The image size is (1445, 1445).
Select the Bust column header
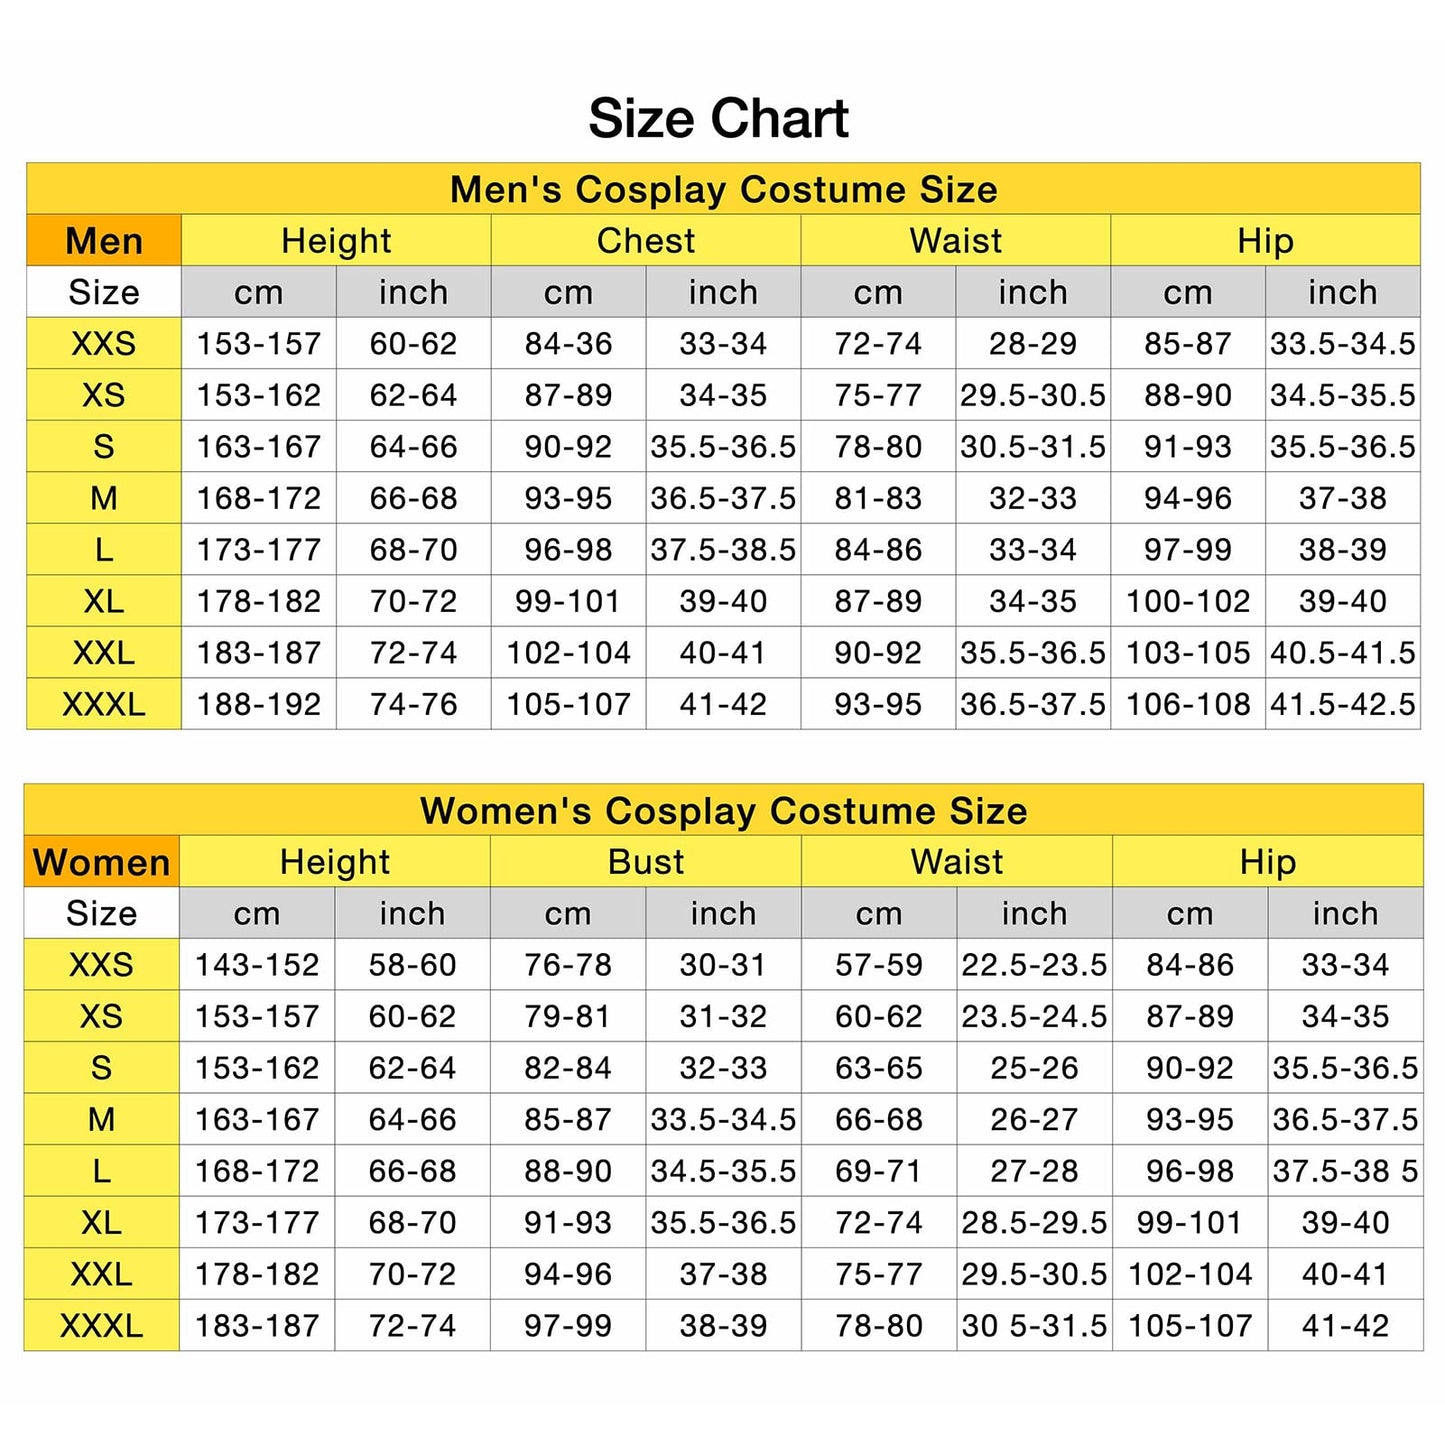(x=646, y=862)
